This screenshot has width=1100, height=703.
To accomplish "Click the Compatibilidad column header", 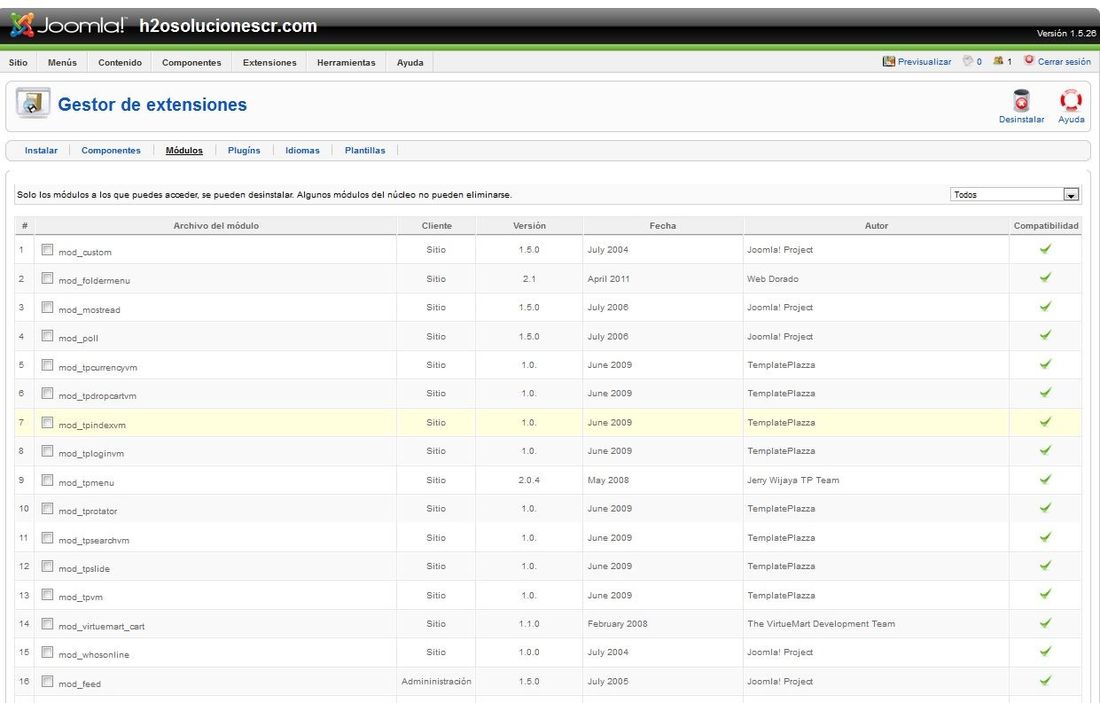I will [x=1045, y=225].
